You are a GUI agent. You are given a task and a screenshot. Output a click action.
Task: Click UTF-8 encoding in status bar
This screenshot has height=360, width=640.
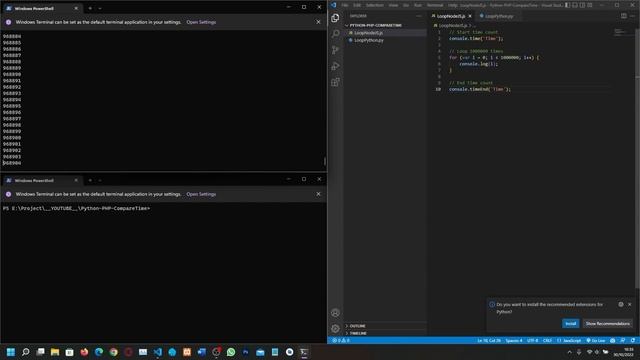click(533, 340)
